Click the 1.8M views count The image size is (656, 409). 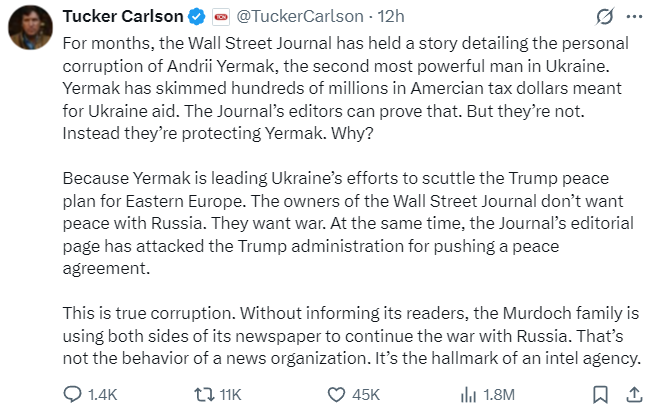click(497, 394)
